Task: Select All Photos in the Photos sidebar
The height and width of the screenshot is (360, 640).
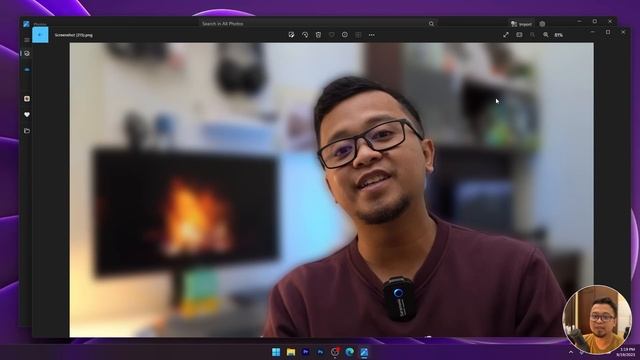Action: click(27, 53)
